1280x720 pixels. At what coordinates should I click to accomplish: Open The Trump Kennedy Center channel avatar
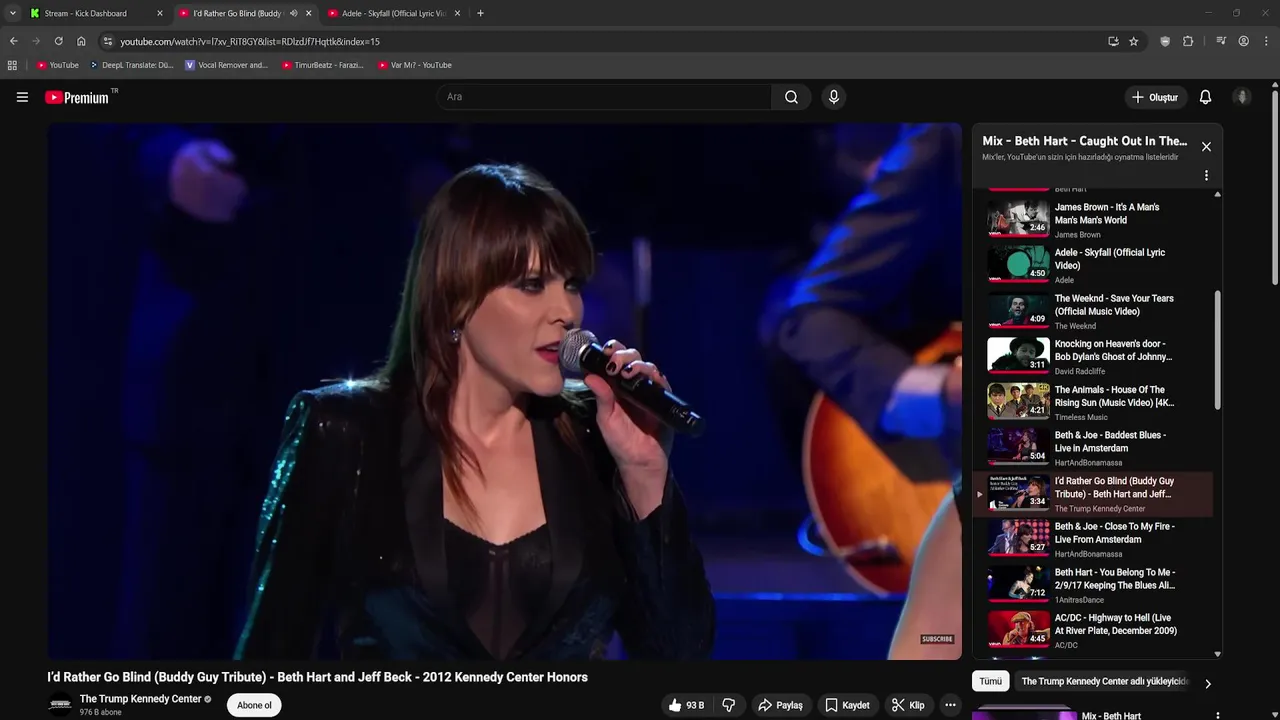61,704
